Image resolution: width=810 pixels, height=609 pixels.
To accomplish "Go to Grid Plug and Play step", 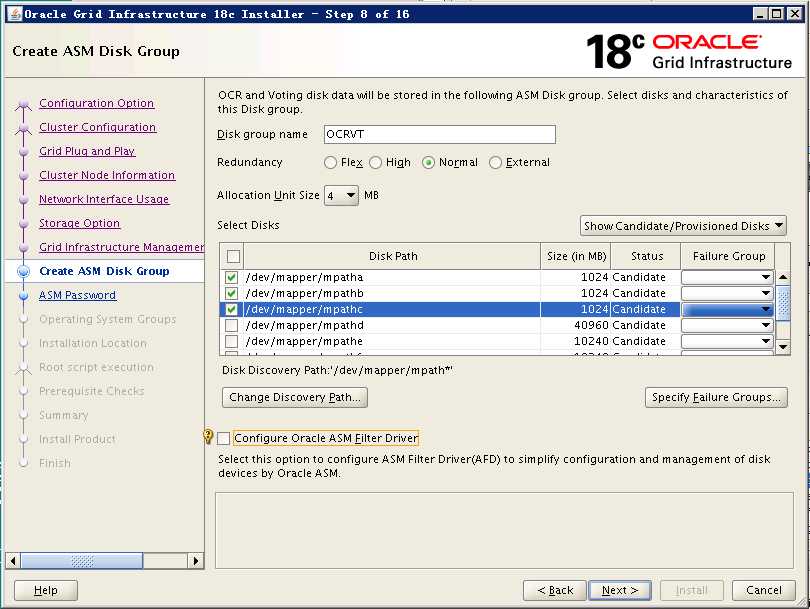I will 87,151.
